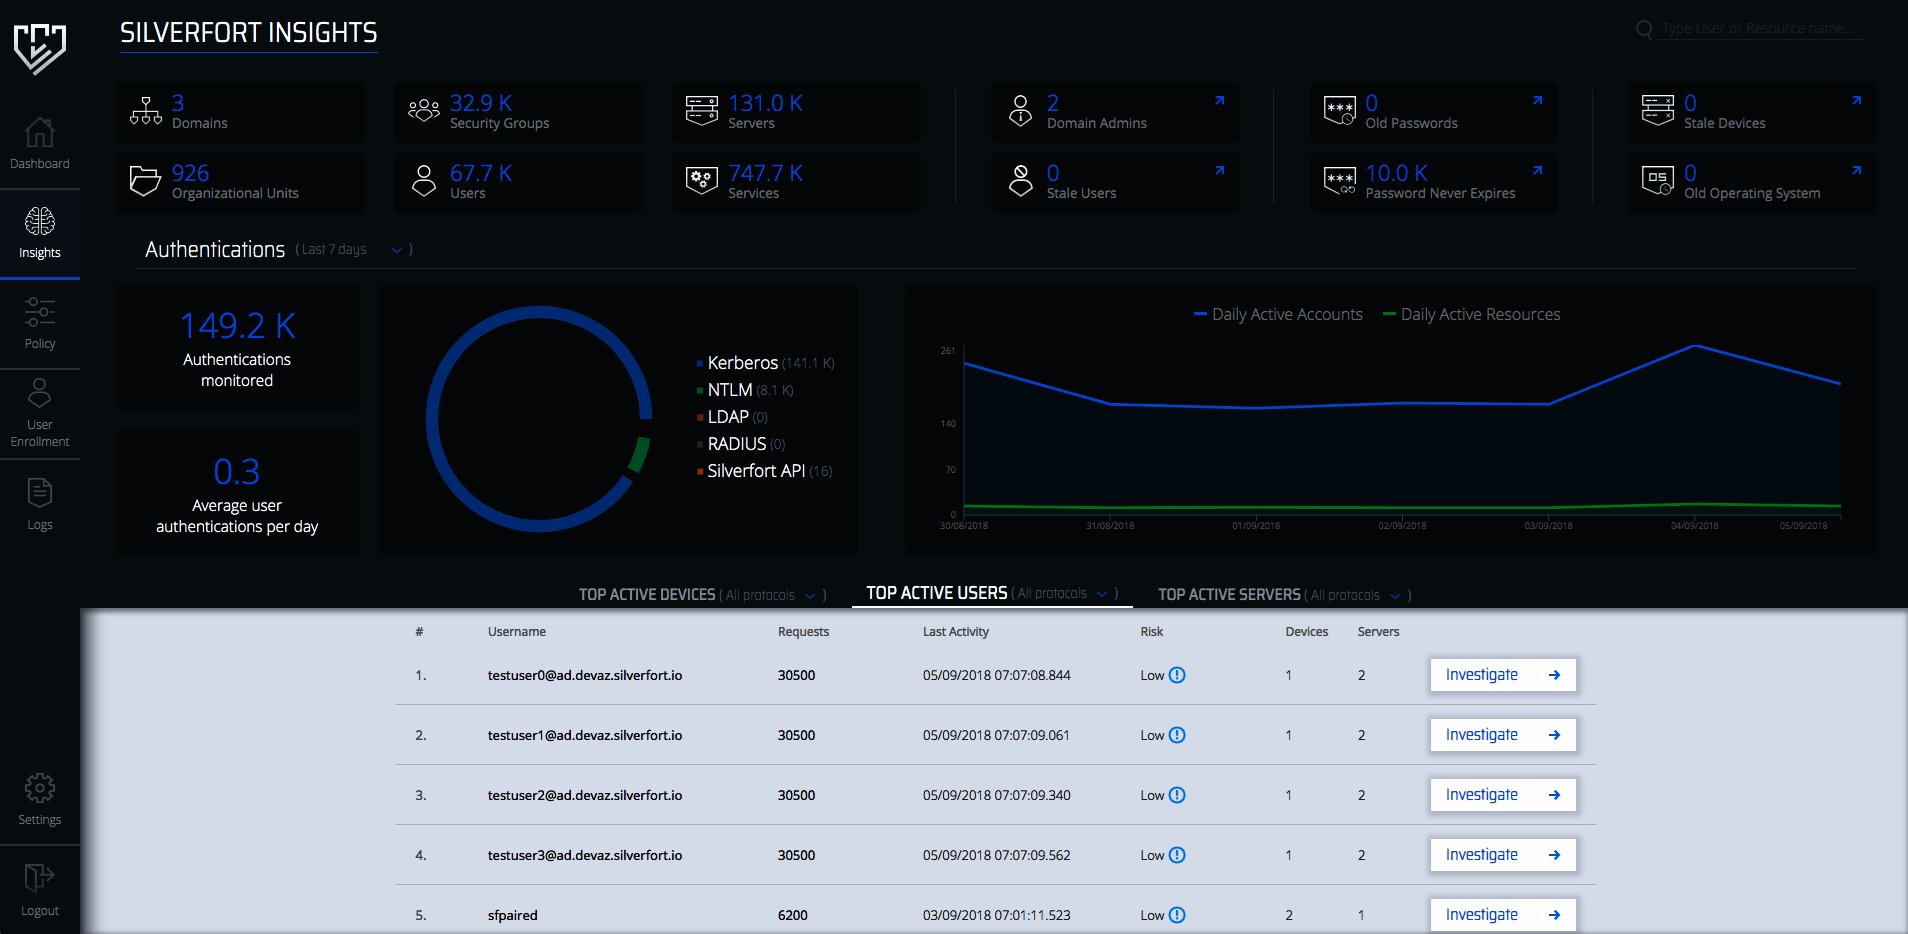The width and height of the screenshot is (1908, 934).
Task: Click the search user or resource field
Action: [x=1763, y=29]
